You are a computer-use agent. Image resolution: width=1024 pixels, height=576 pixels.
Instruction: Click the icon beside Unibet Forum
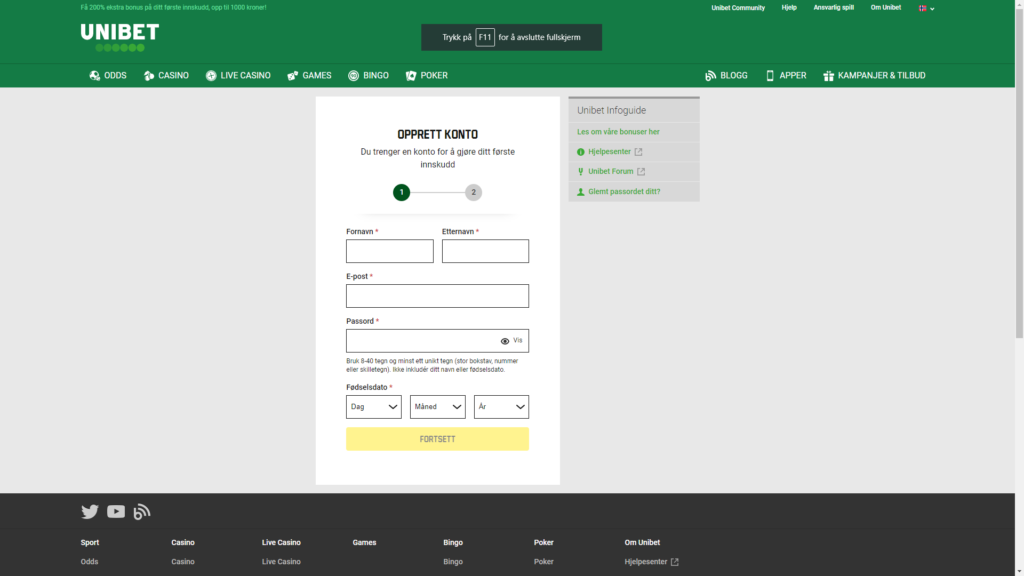point(581,172)
